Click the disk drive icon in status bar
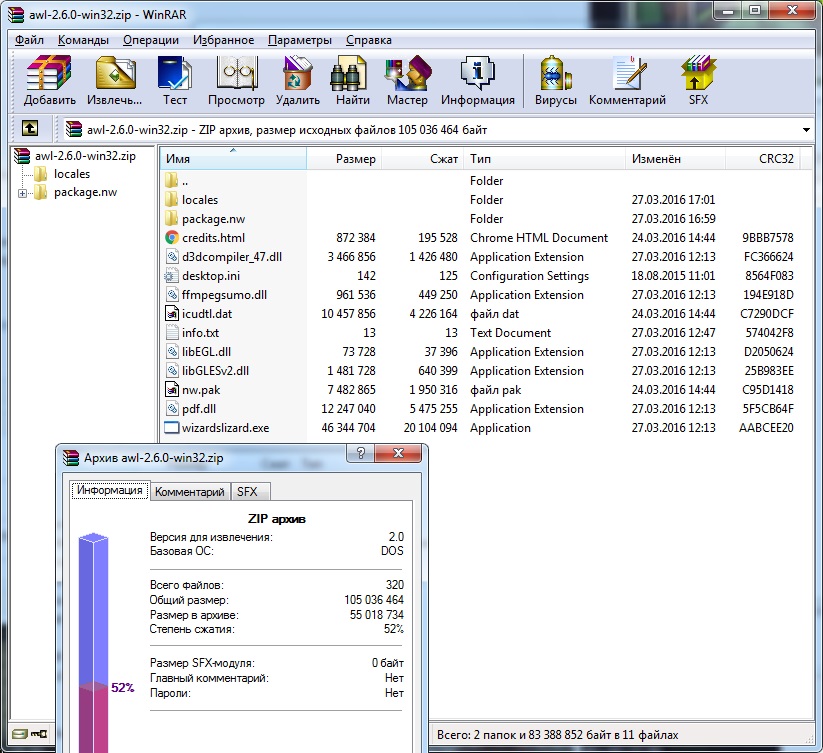Image resolution: width=823 pixels, height=753 pixels. point(20,734)
